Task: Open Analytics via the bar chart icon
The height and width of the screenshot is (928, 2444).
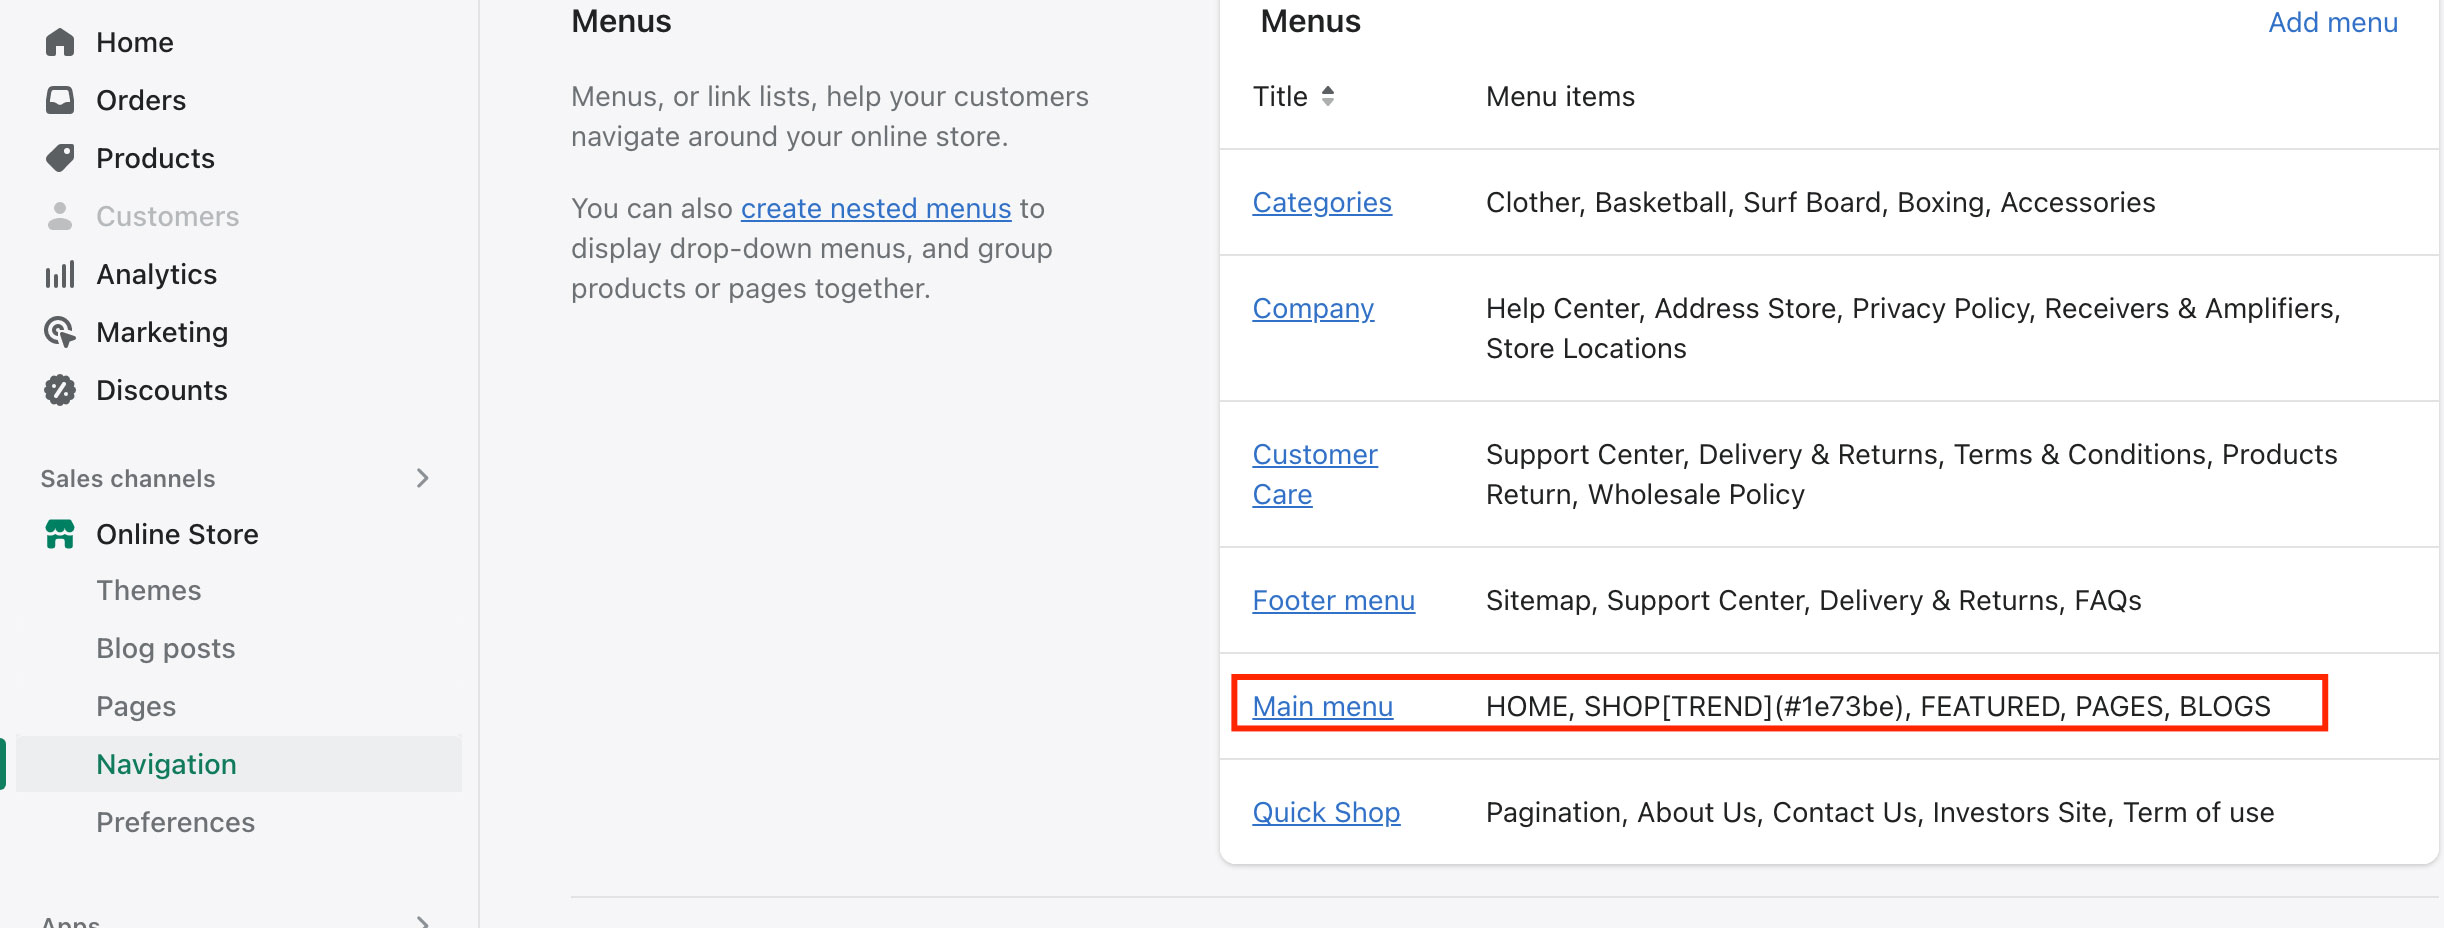Action: pos(60,274)
